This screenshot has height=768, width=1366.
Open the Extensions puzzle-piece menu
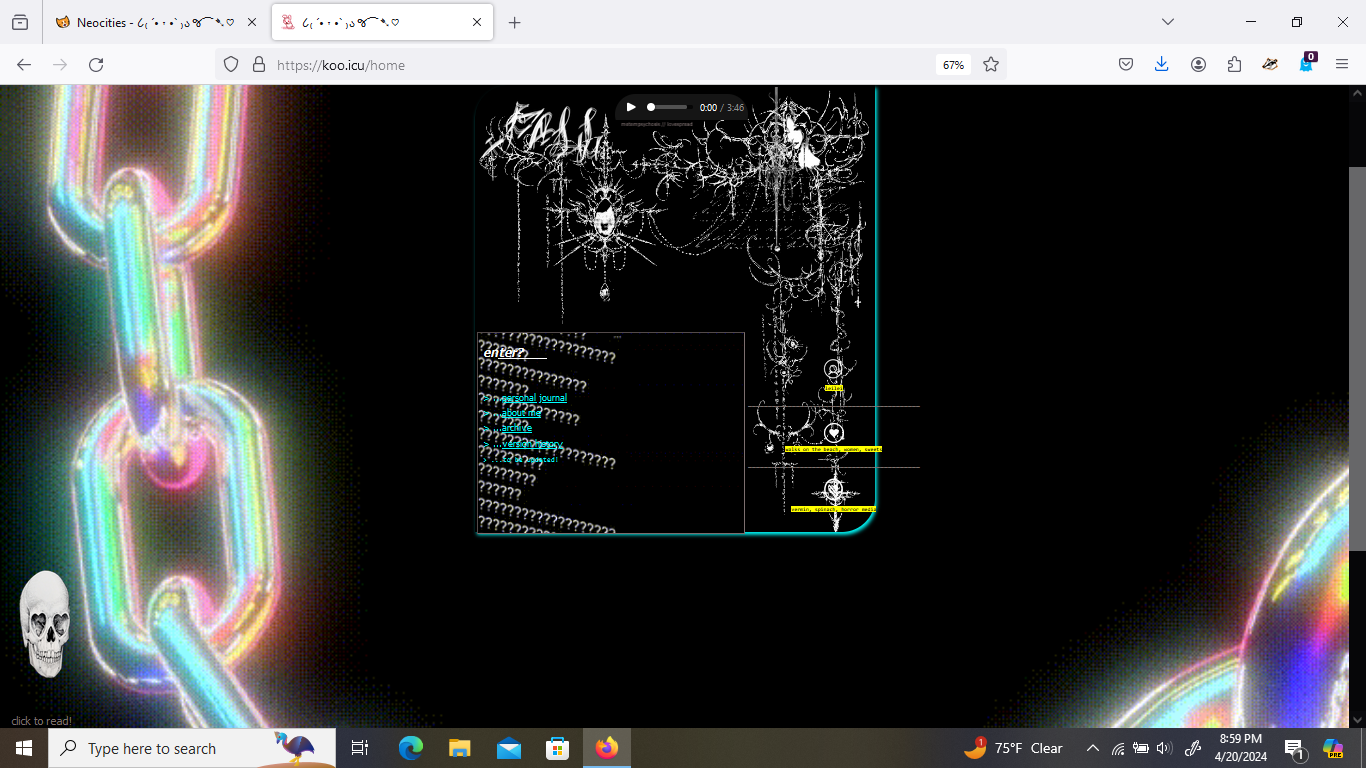tap(1234, 64)
